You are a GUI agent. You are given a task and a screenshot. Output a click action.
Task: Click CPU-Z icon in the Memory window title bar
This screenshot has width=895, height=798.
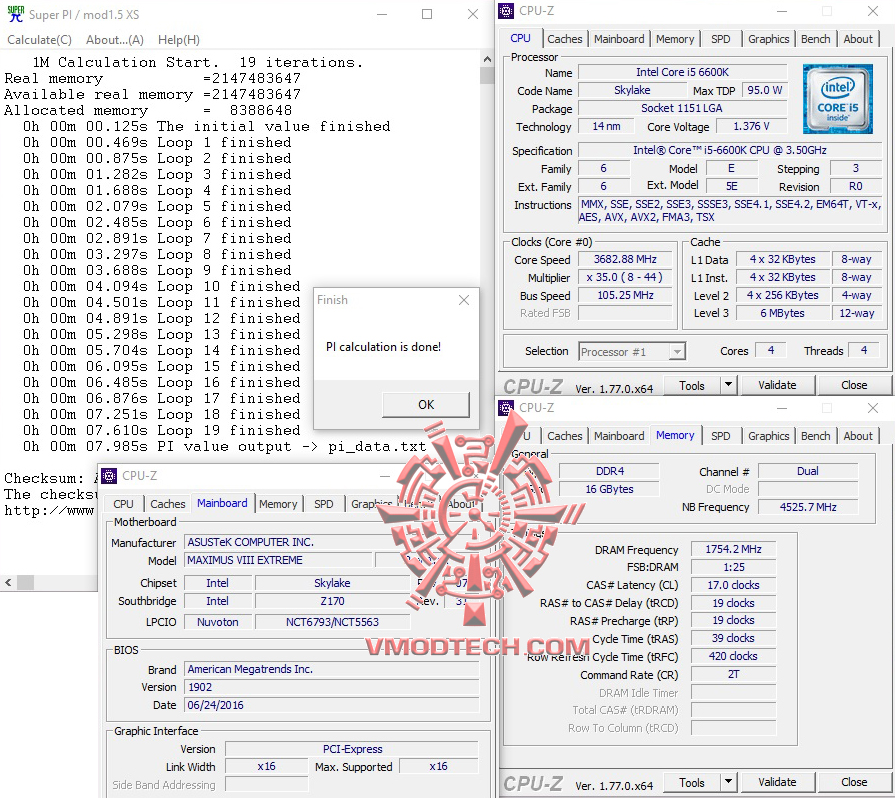click(x=506, y=408)
